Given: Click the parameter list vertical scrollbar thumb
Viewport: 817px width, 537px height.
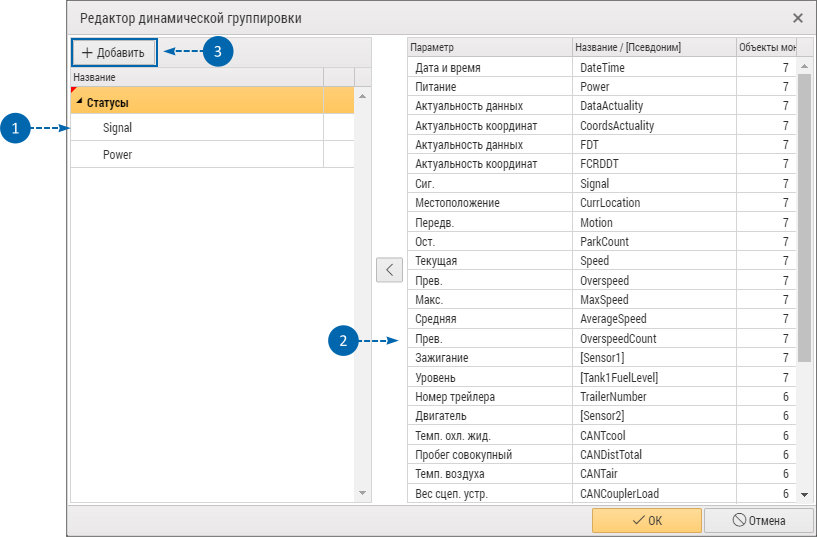Looking at the screenshot, I should (804, 218).
